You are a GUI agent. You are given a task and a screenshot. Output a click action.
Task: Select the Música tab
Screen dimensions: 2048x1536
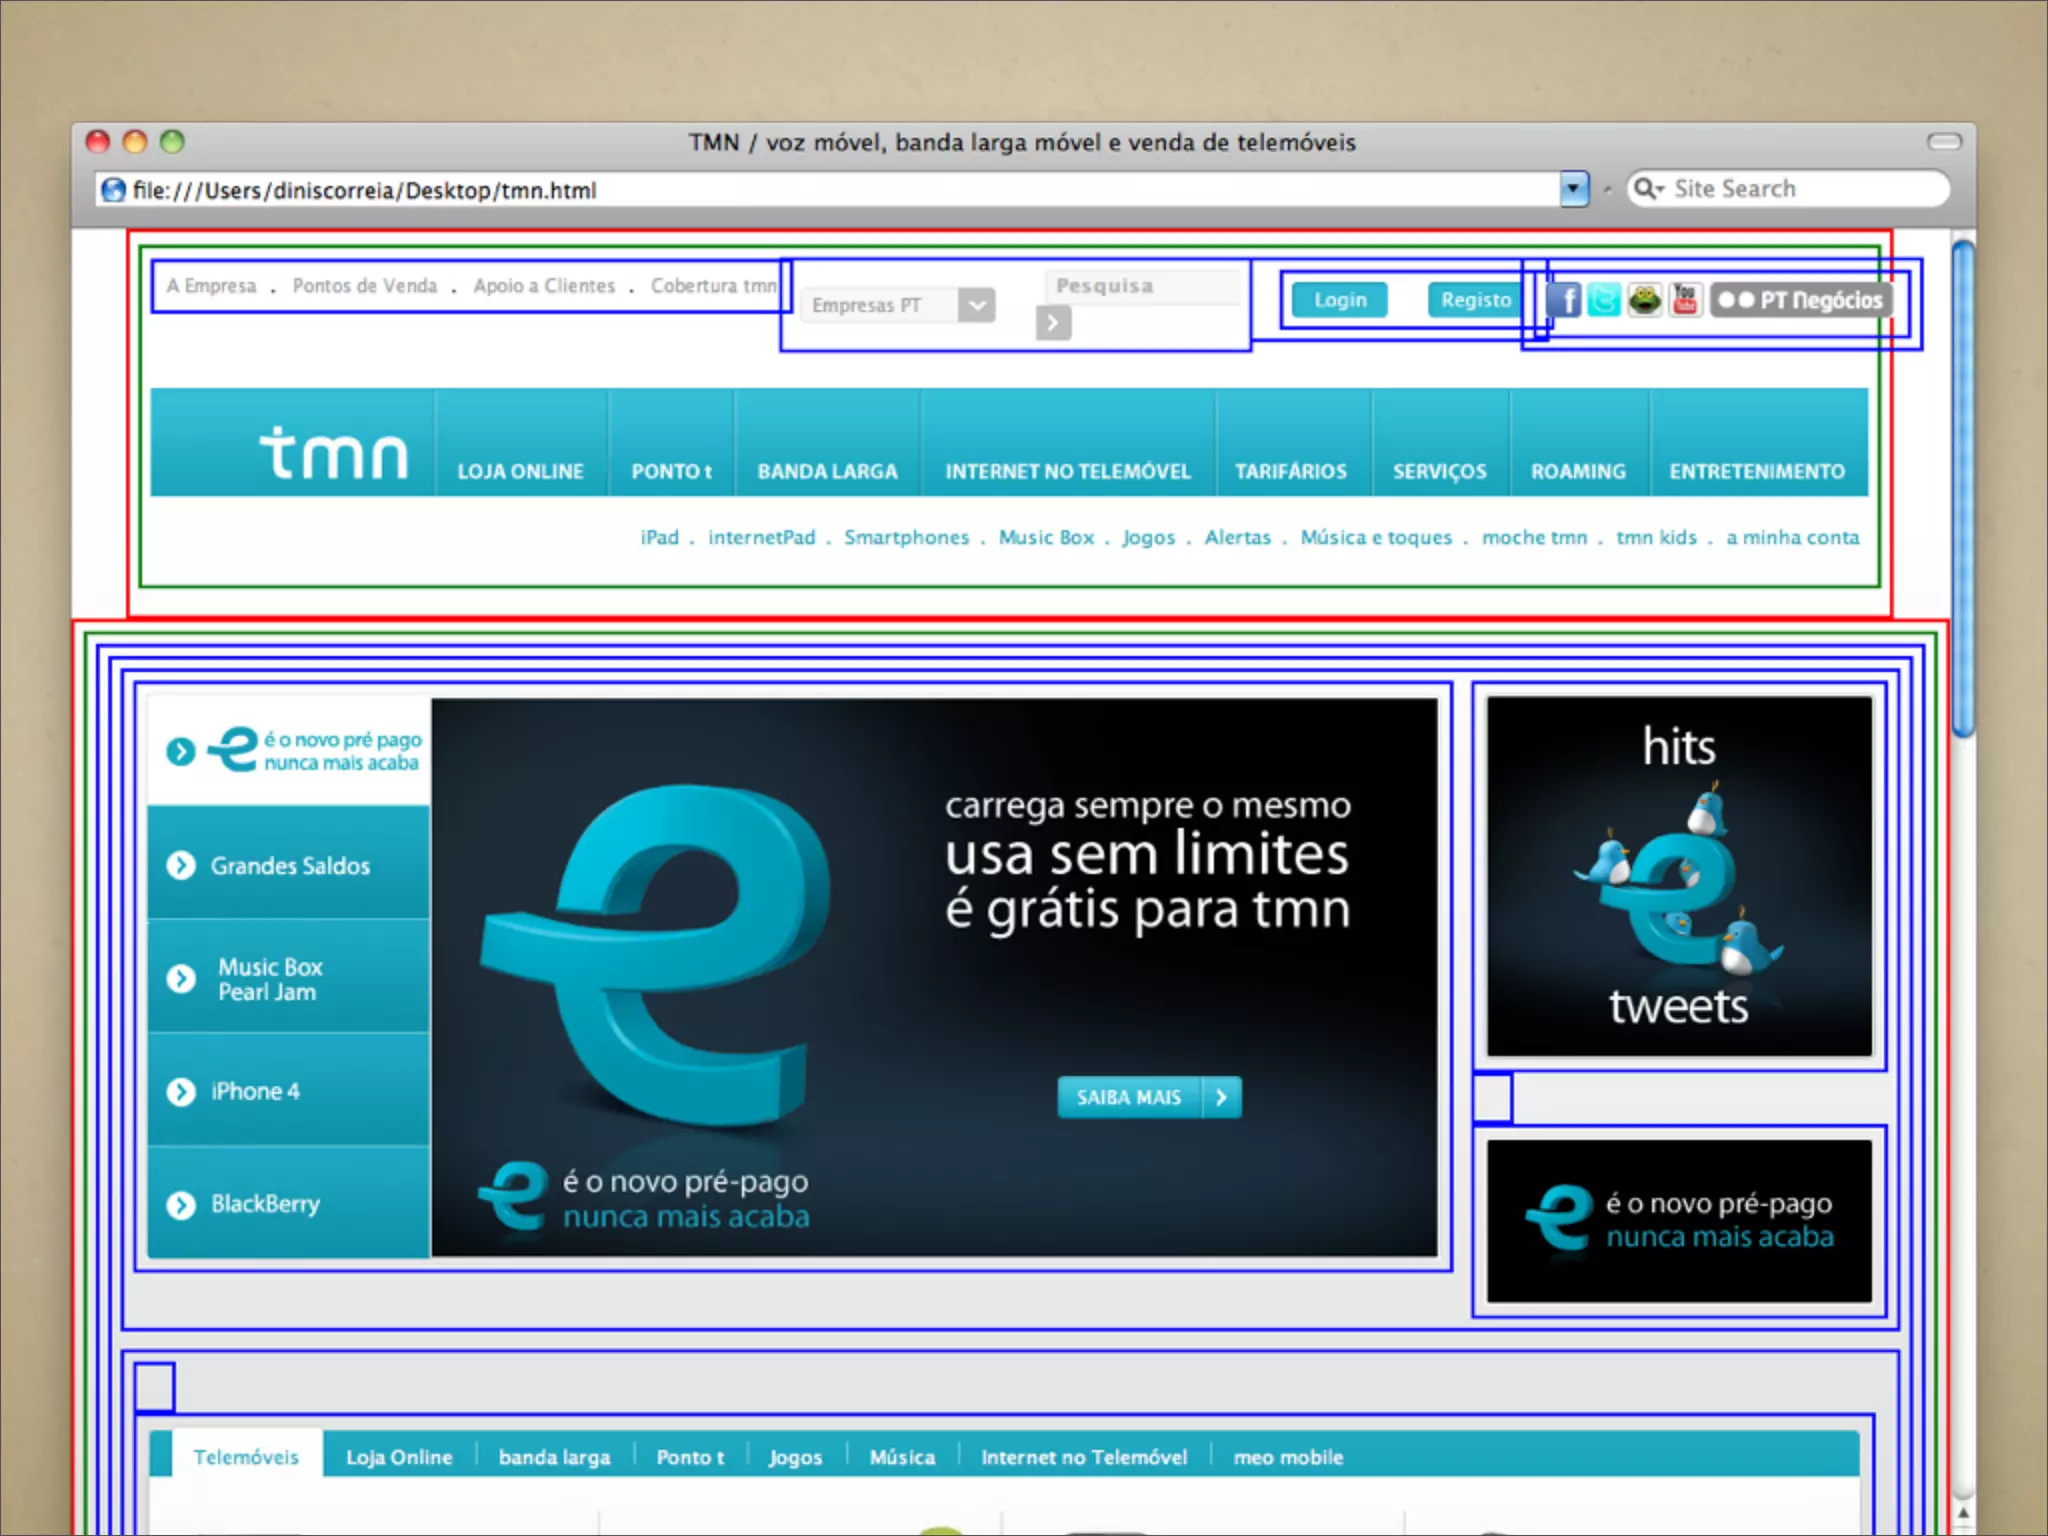click(x=902, y=1457)
